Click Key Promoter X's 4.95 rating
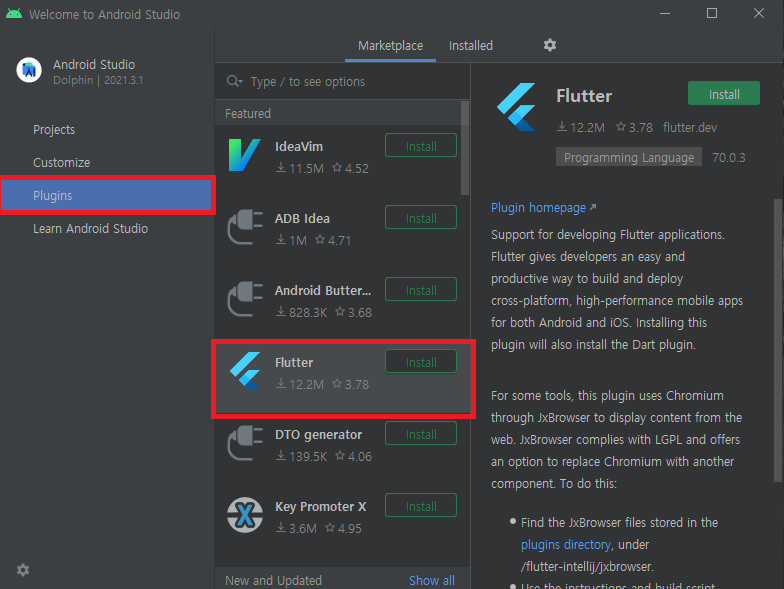Viewport: 784px width, 589px height. coord(343,528)
